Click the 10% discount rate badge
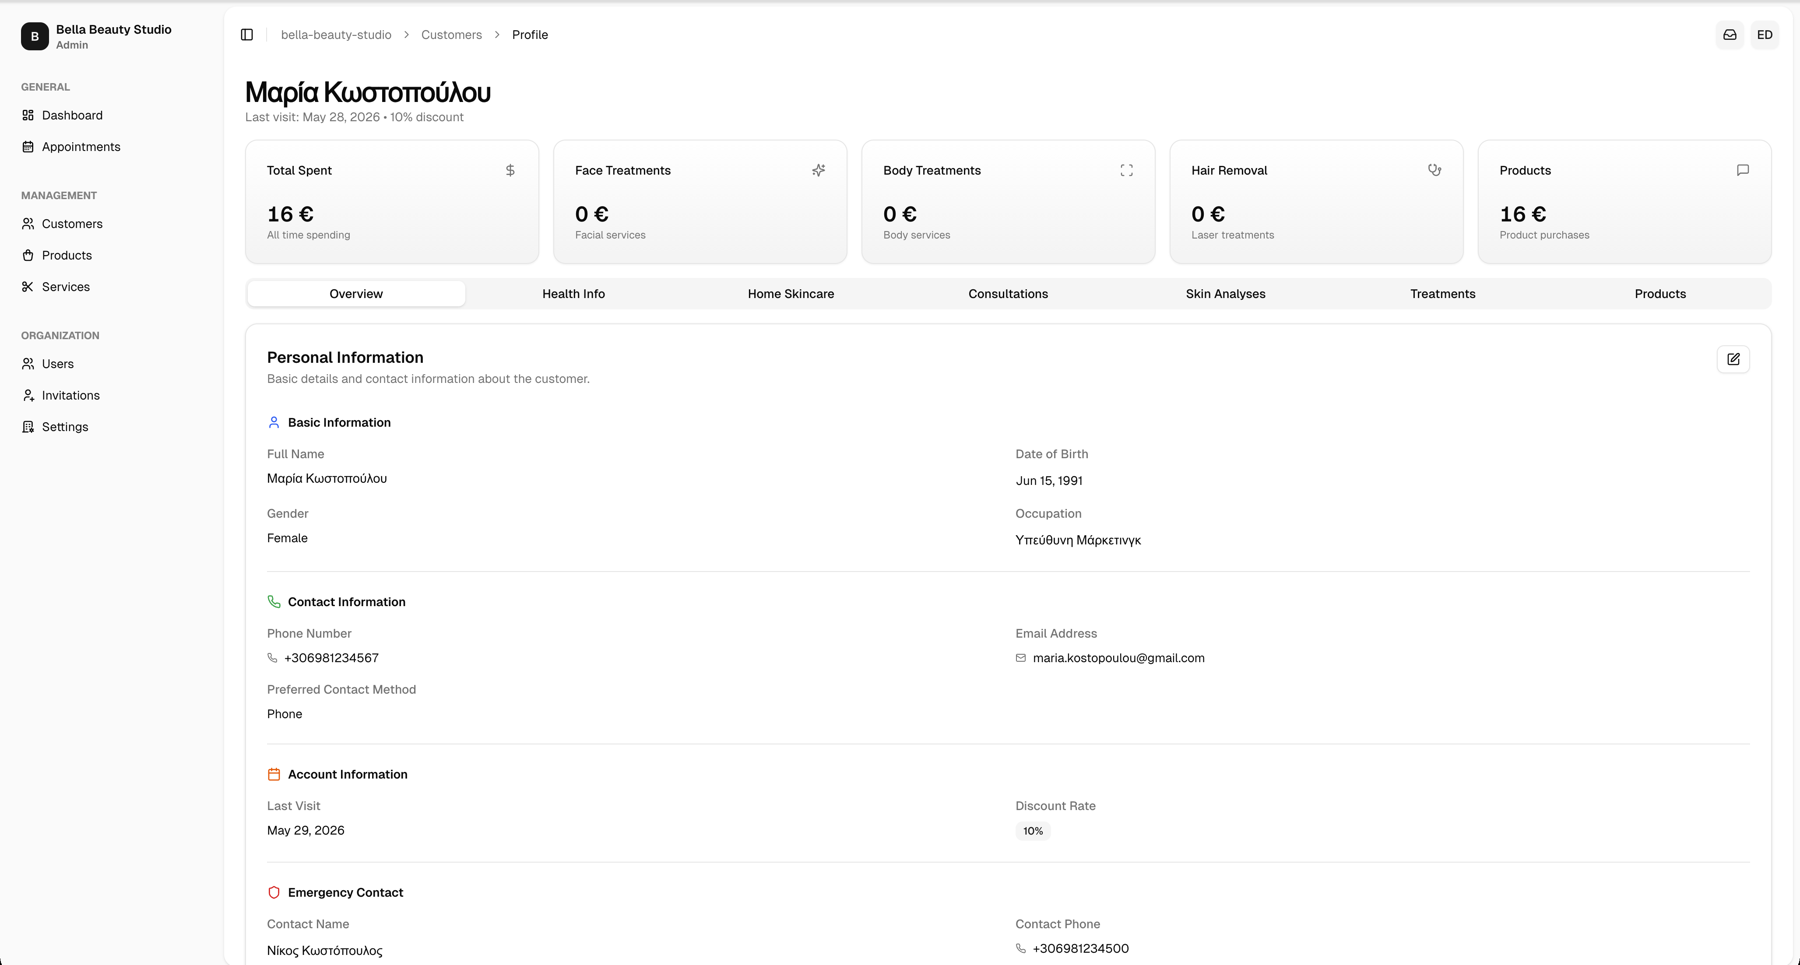 point(1033,831)
